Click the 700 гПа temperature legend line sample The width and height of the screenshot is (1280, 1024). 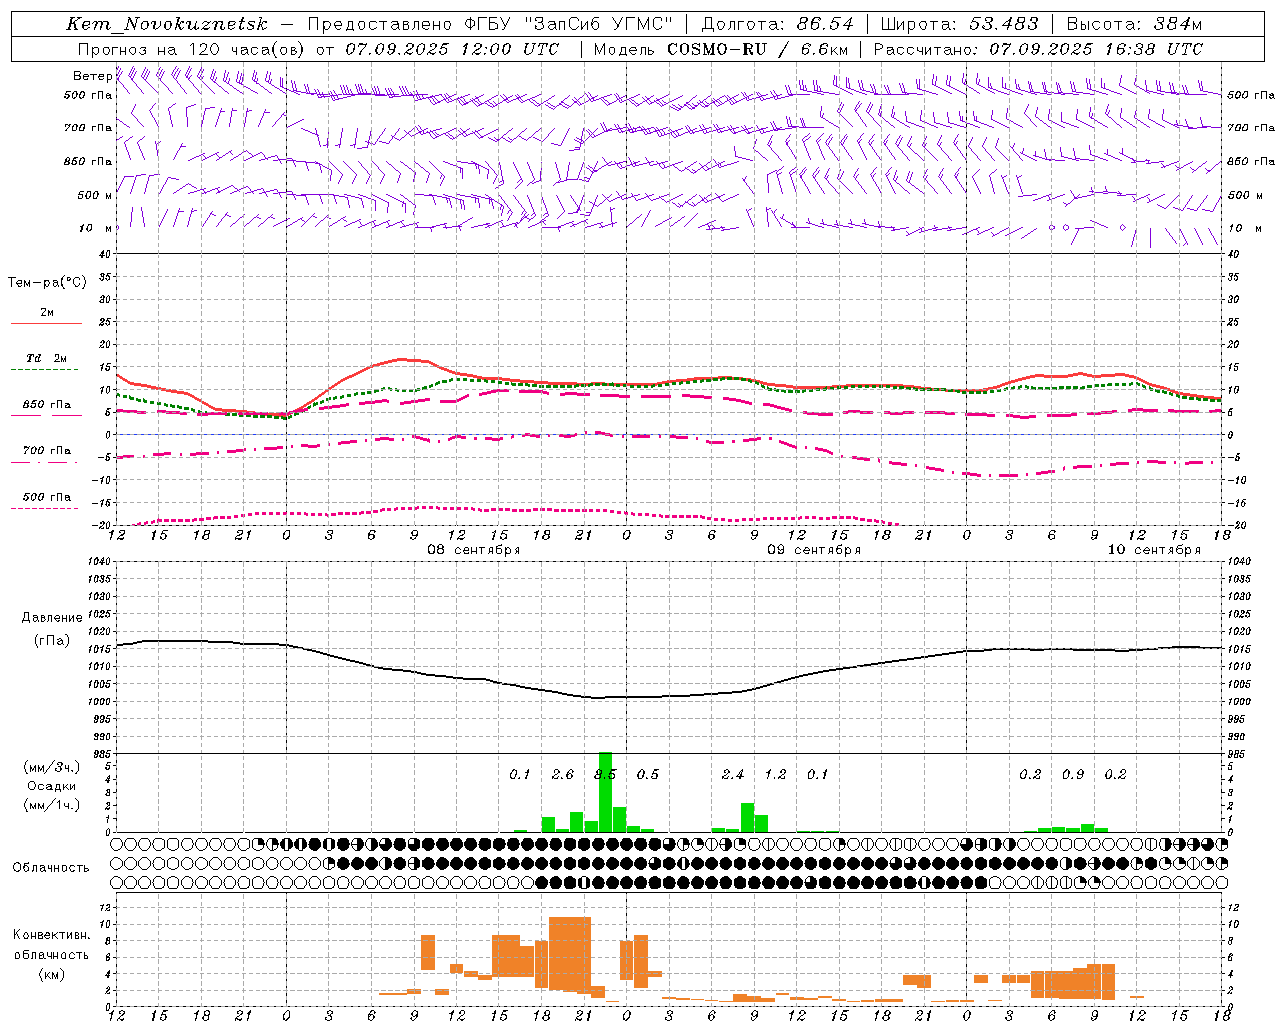coord(46,463)
